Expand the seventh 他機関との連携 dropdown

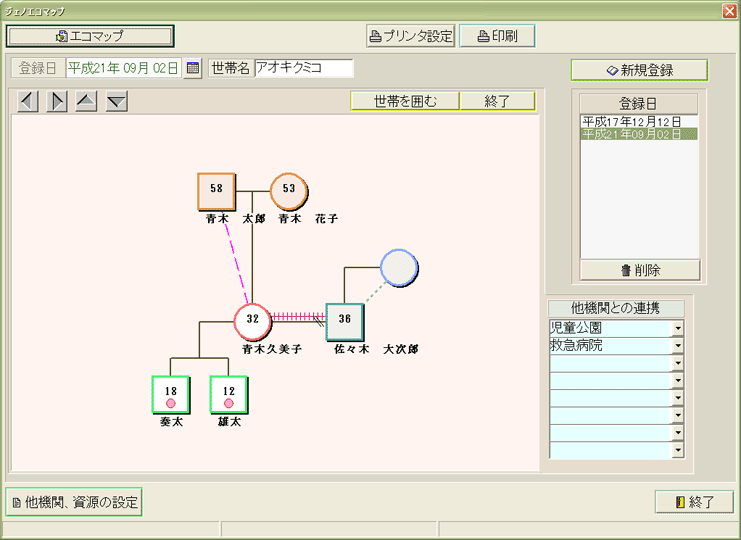point(678,433)
